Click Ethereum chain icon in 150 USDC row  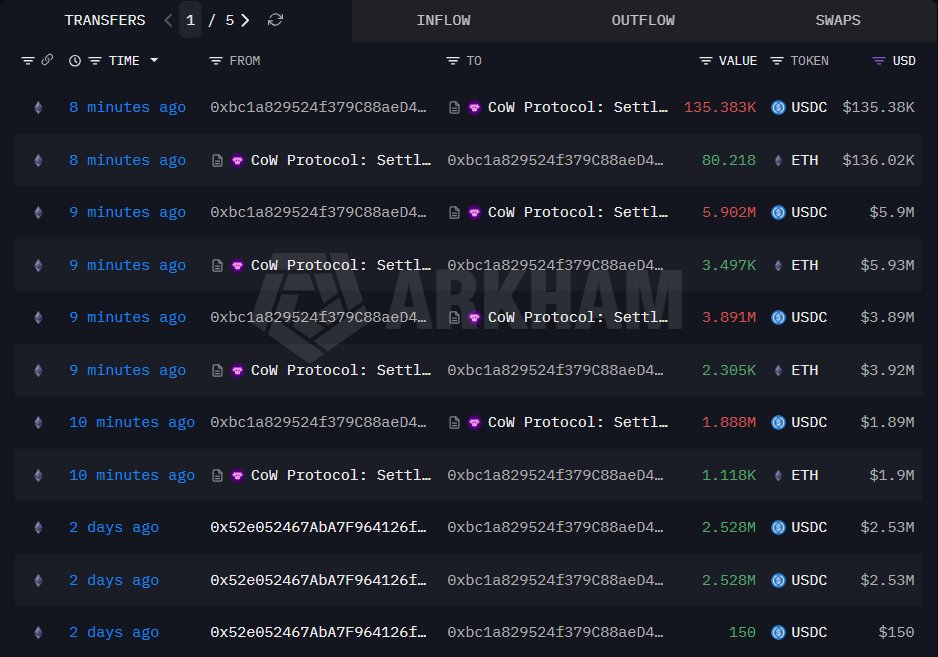(38, 632)
